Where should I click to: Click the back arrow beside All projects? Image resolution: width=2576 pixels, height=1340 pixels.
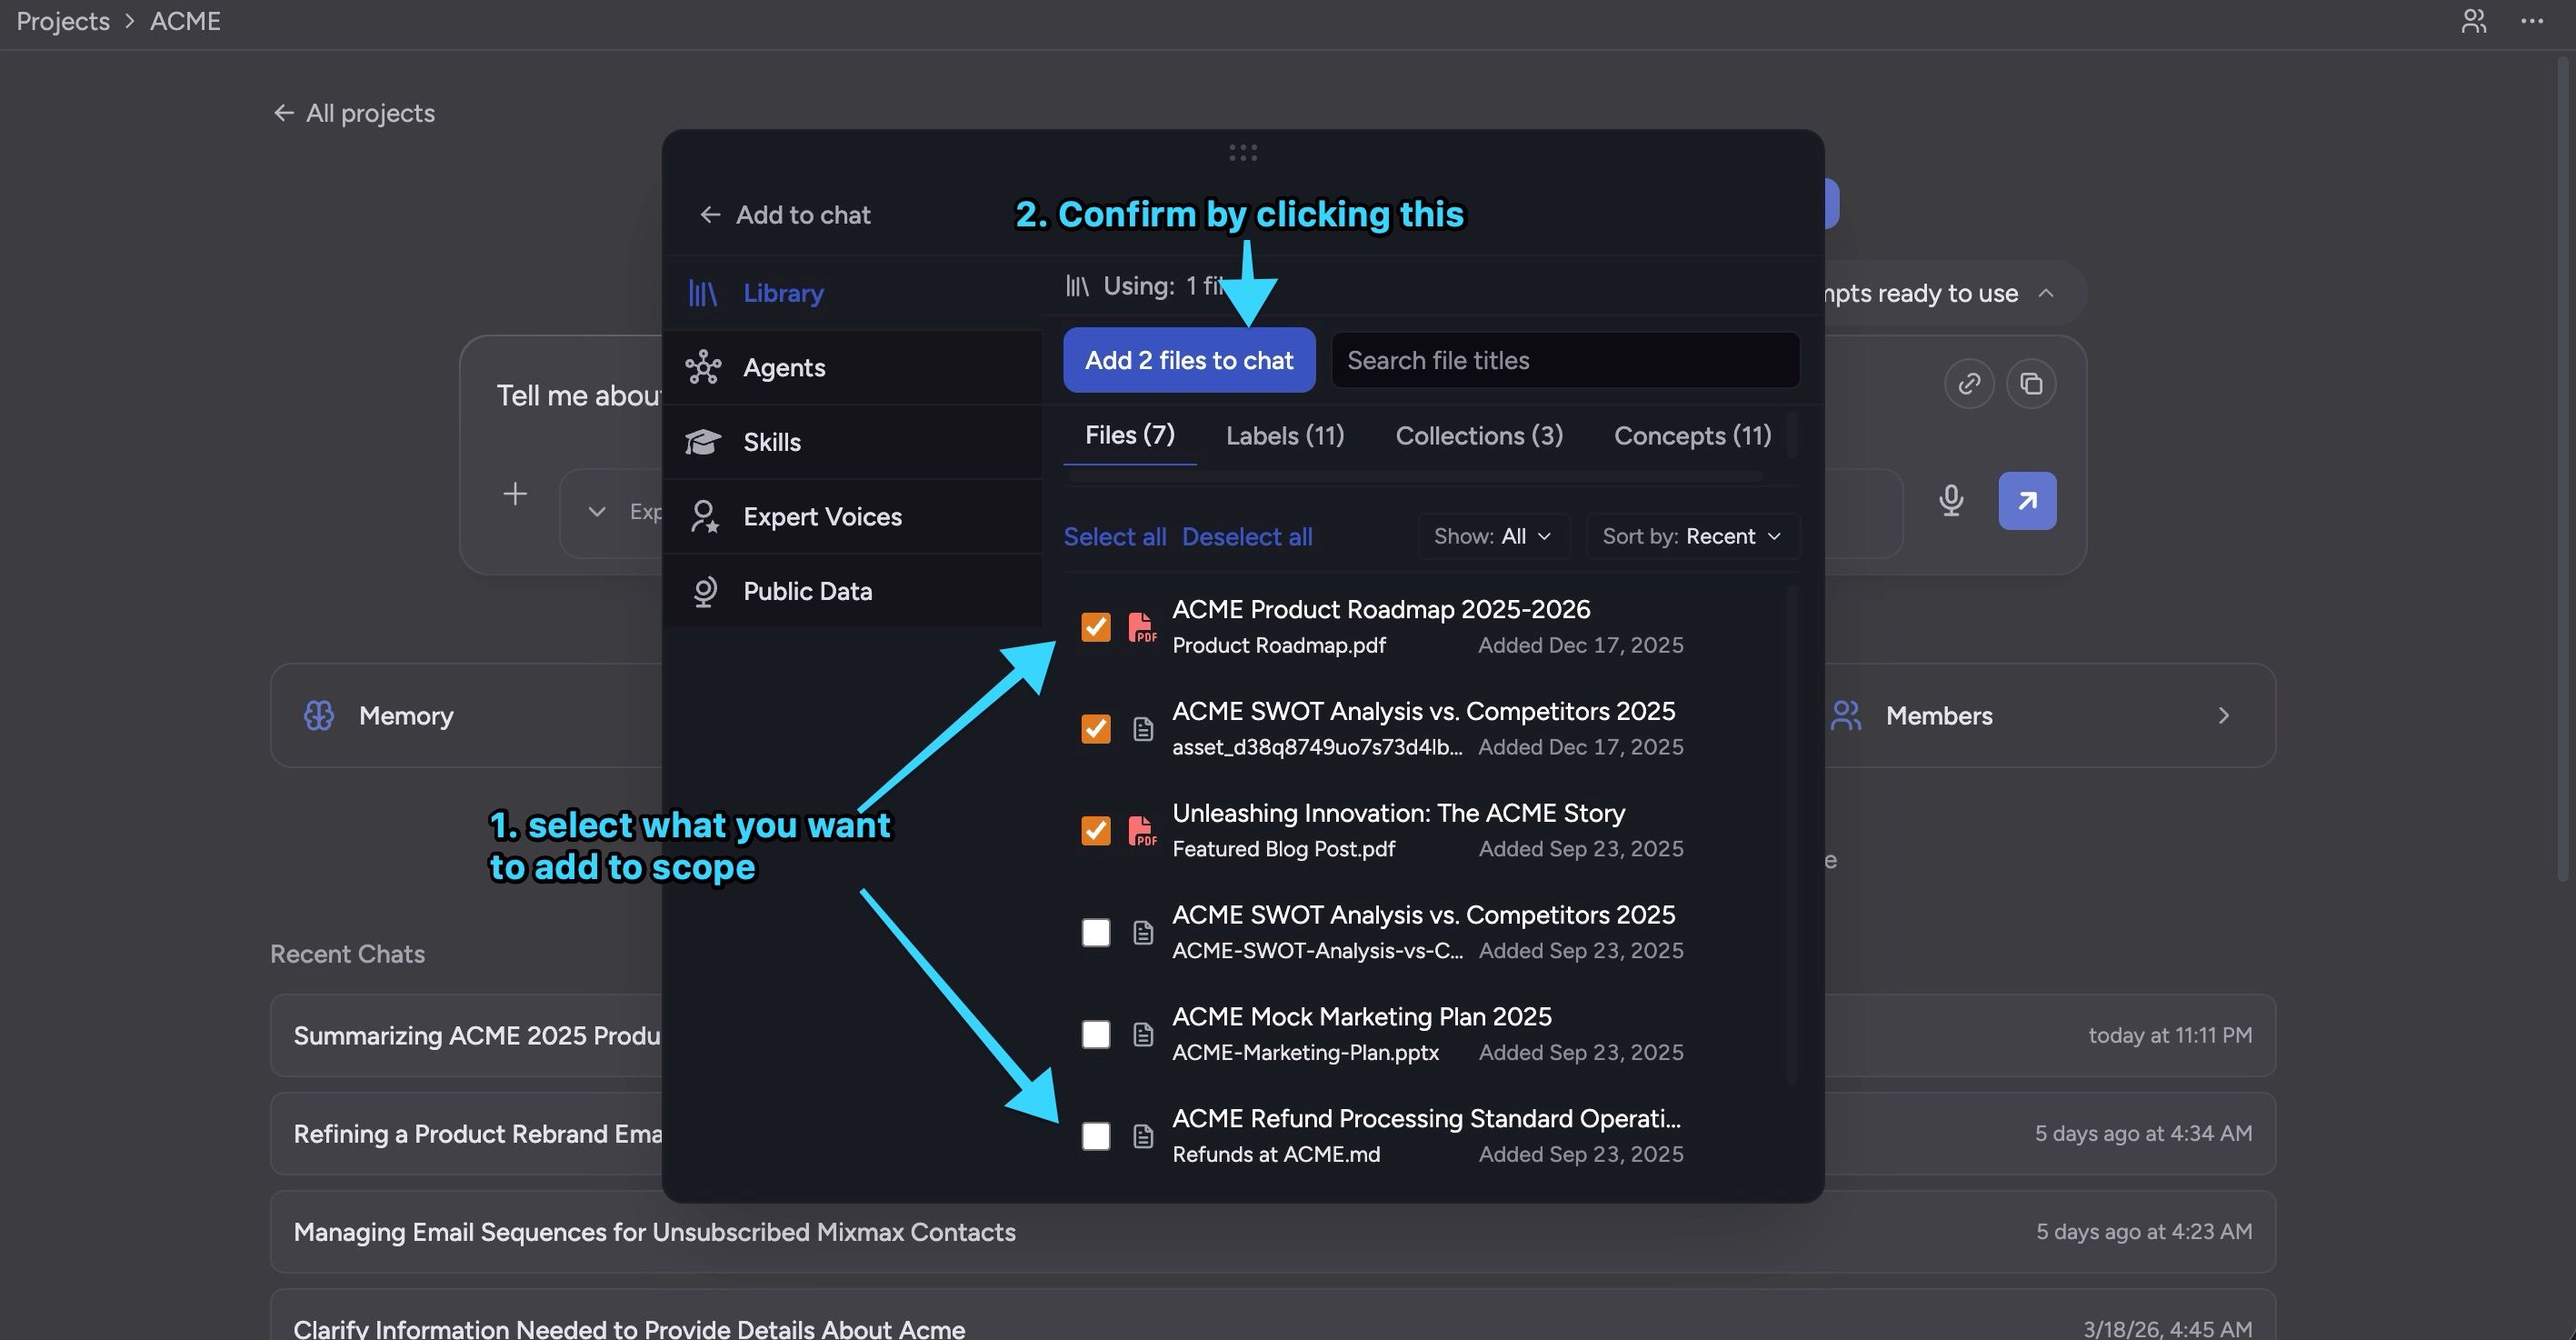tap(284, 113)
